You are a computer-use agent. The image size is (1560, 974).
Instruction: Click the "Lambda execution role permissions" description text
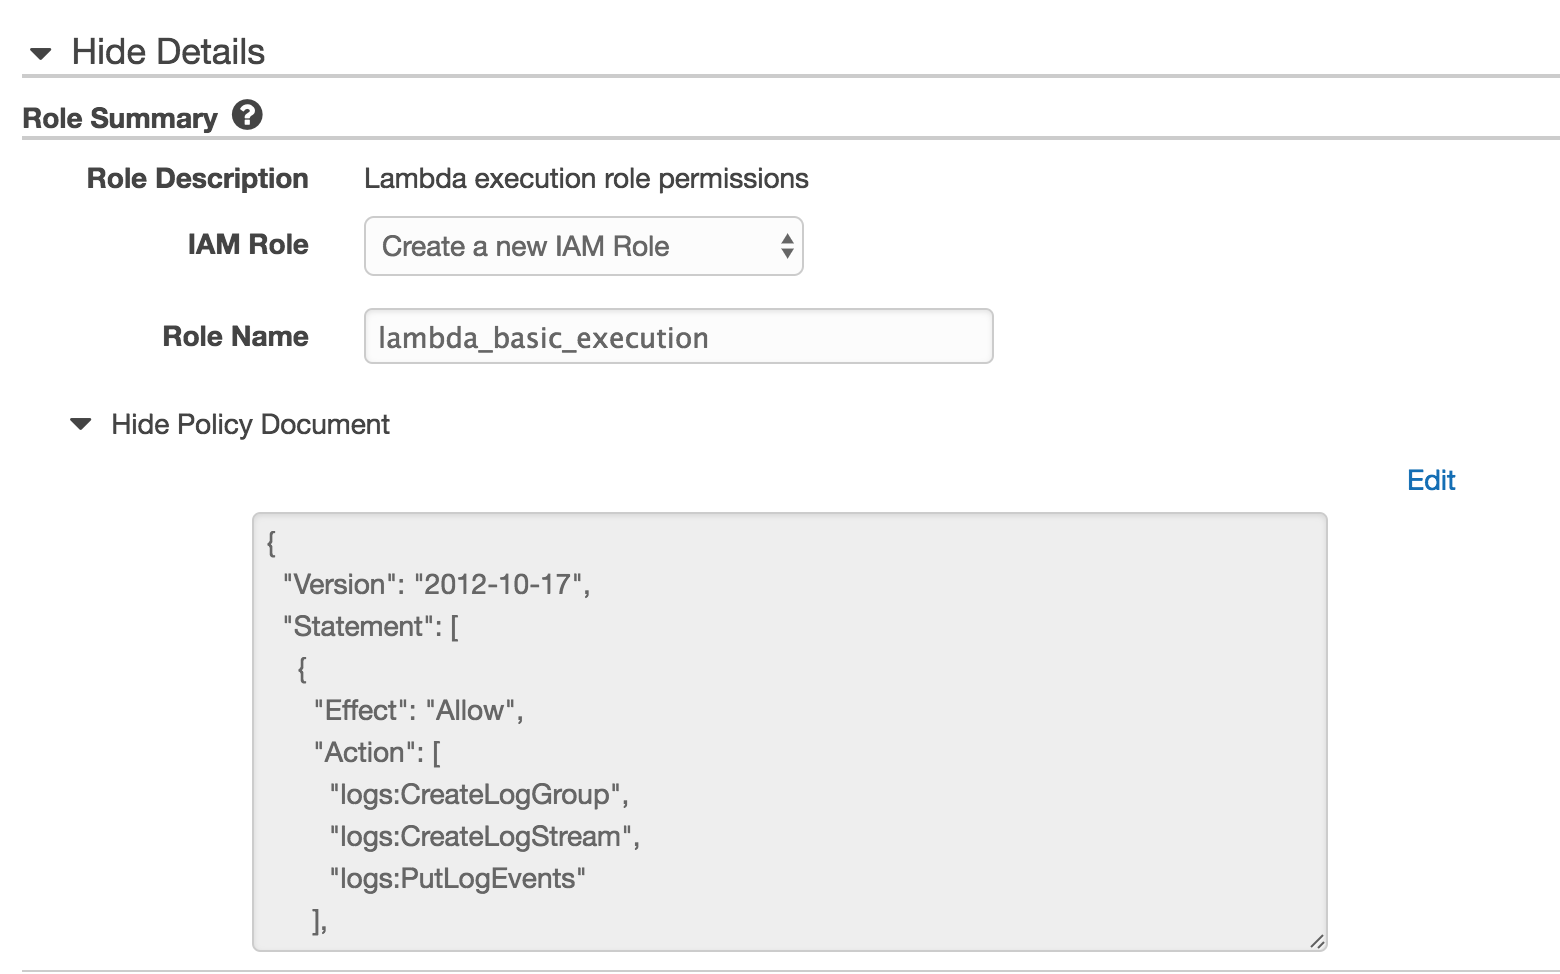click(586, 179)
